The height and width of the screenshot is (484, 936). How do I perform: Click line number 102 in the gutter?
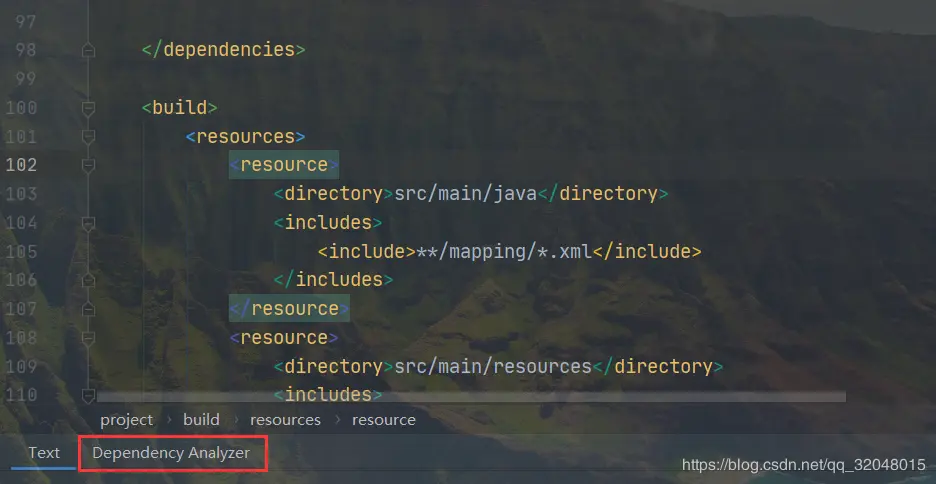(x=21, y=165)
